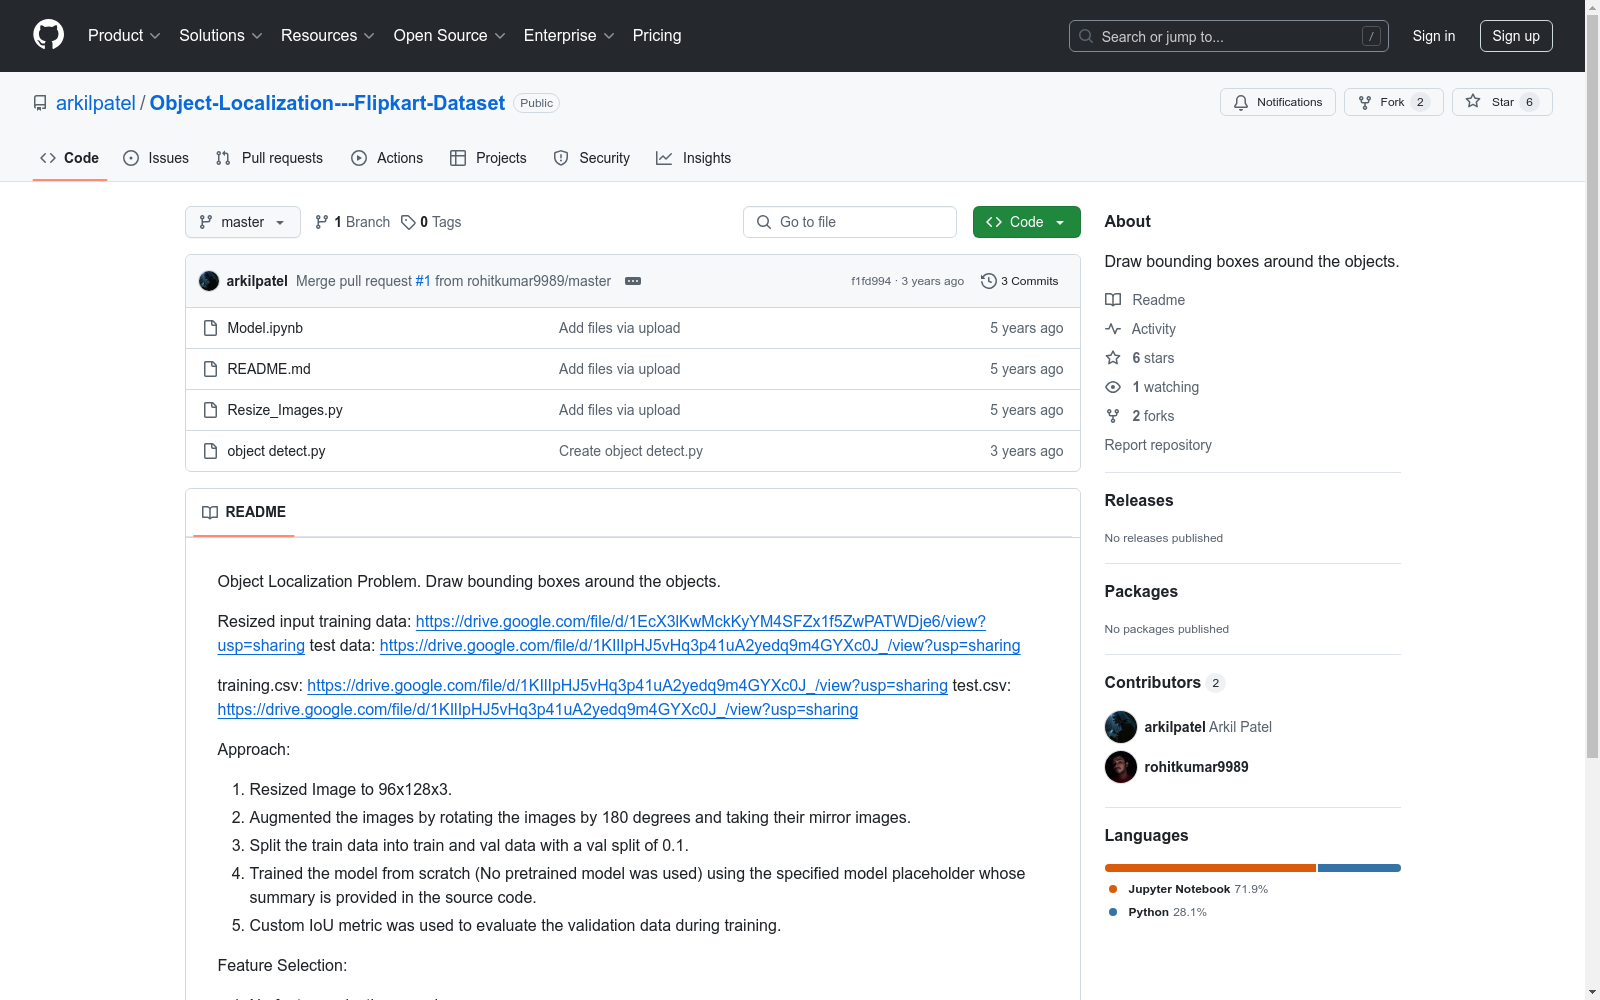Click the branch icon beside 1 Branch
1600x1000 pixels.
click(322, 222)
